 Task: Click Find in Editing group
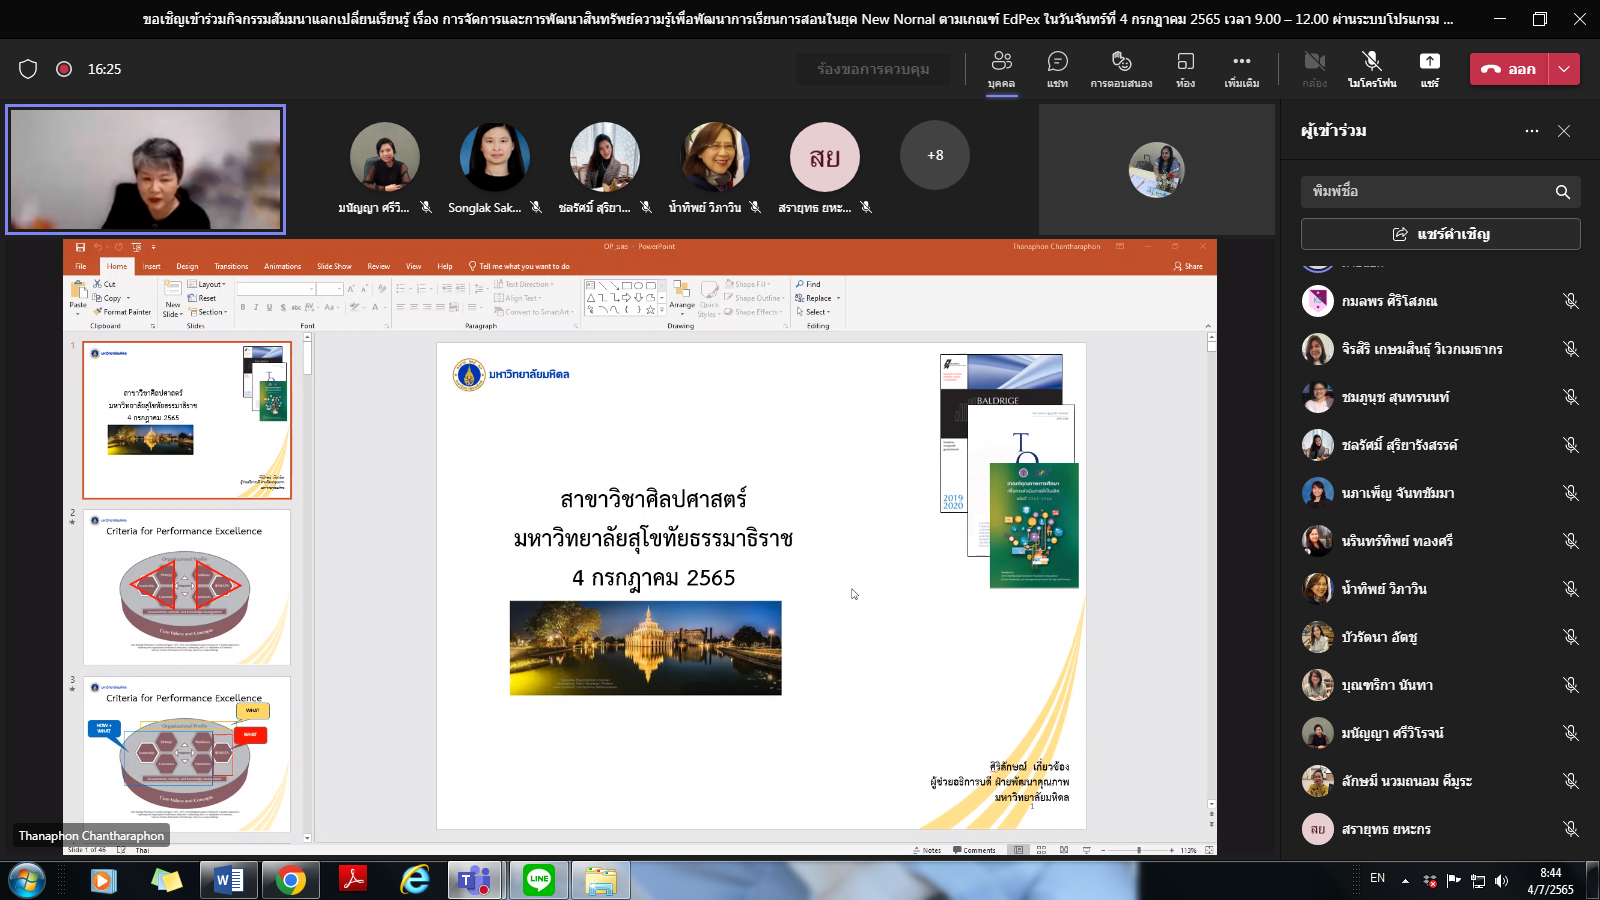[808, 284]
